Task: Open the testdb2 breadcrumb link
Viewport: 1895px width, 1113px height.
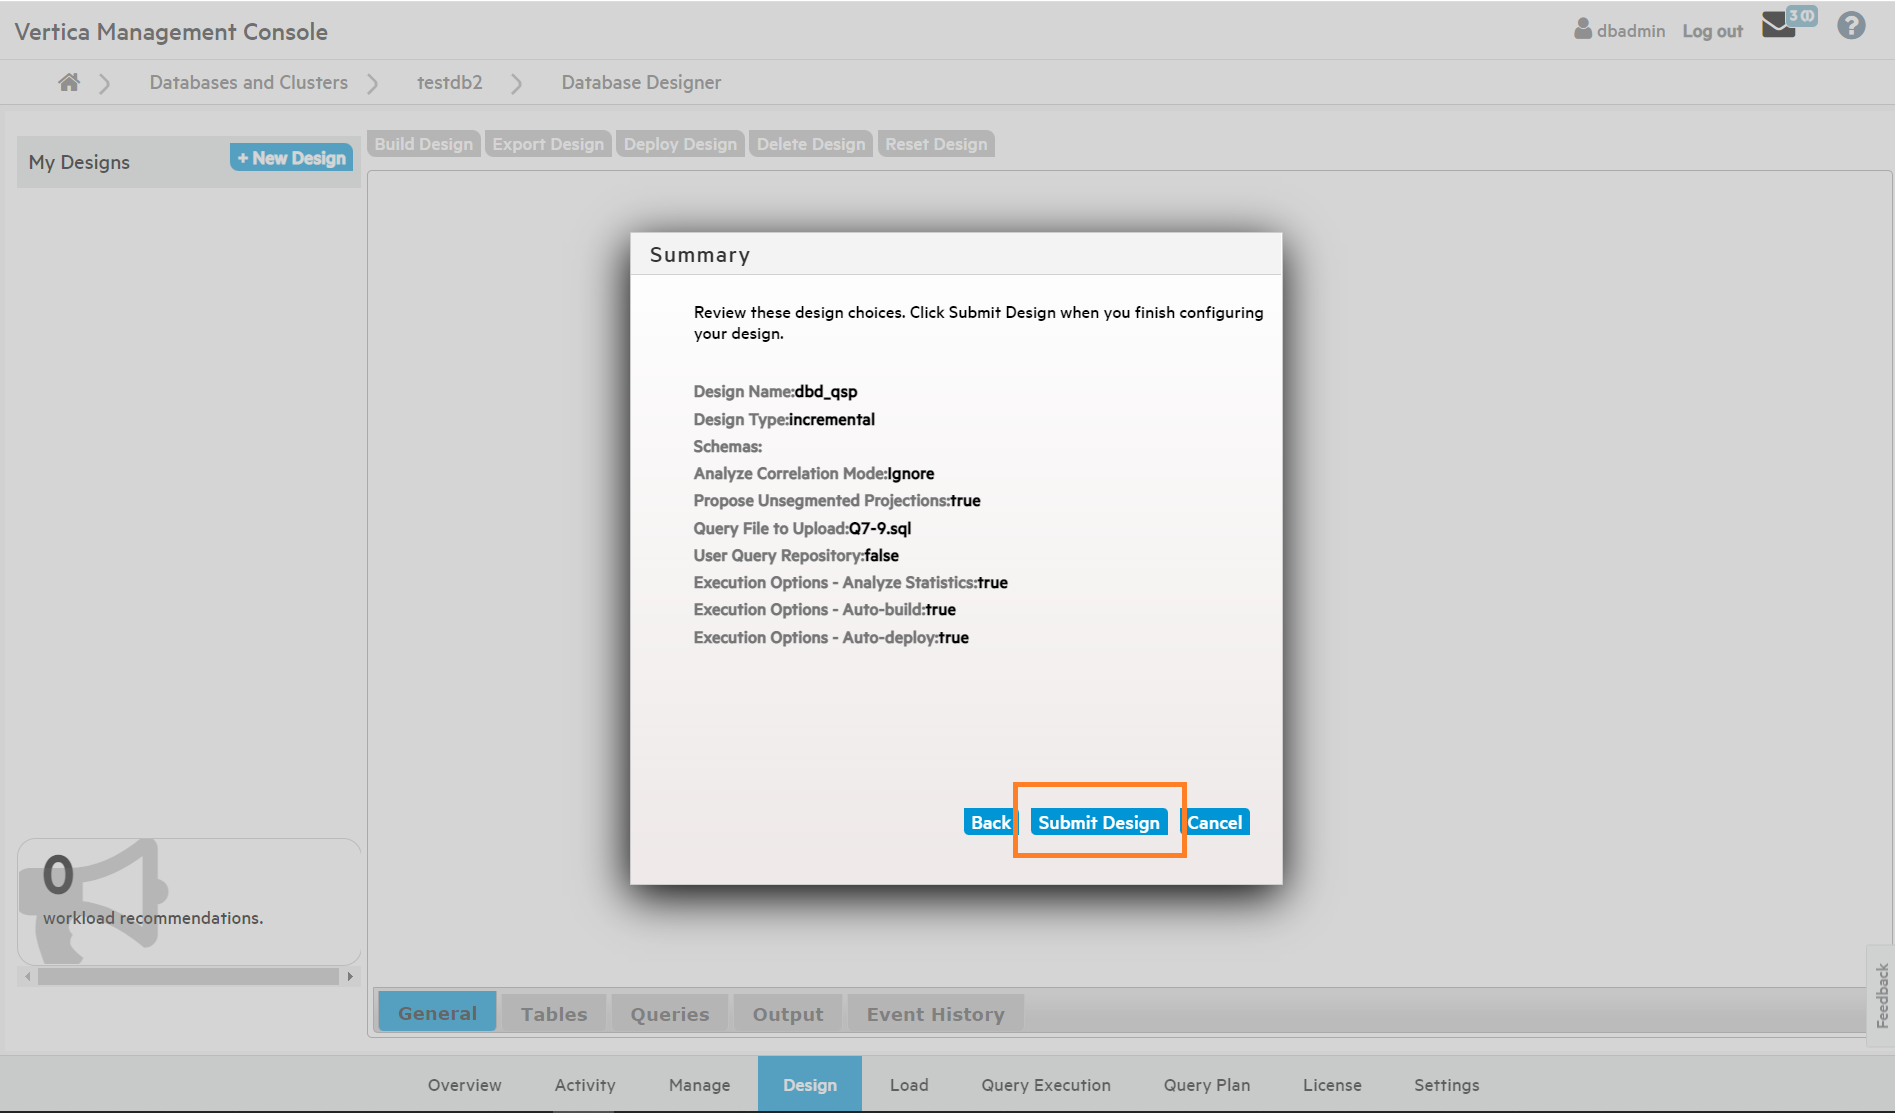Action: [449, 82]
